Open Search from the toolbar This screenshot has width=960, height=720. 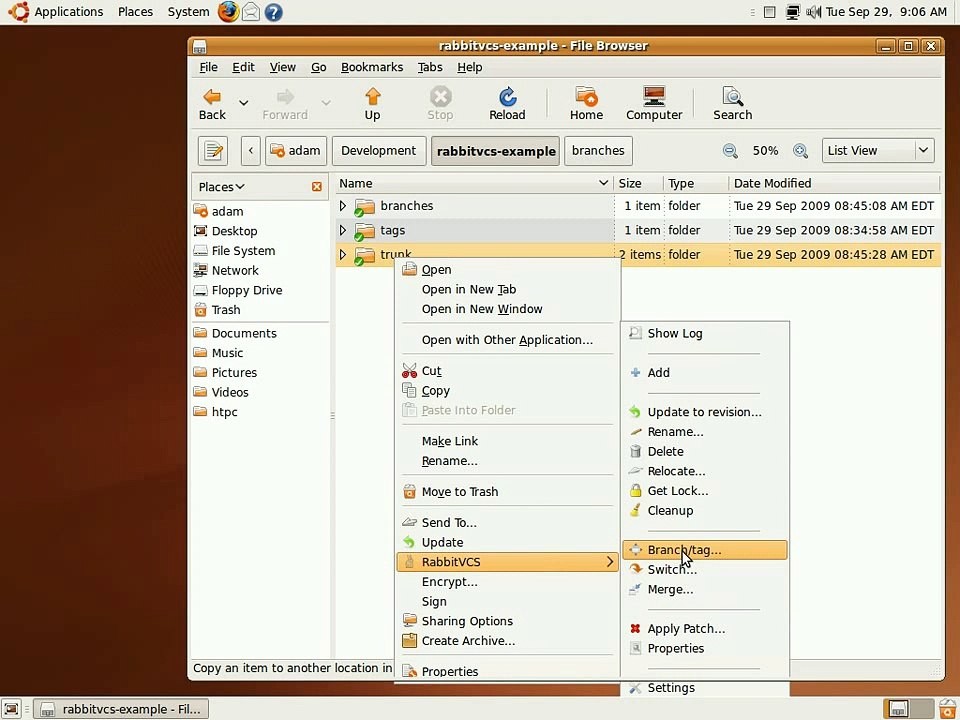click(732, 97)
